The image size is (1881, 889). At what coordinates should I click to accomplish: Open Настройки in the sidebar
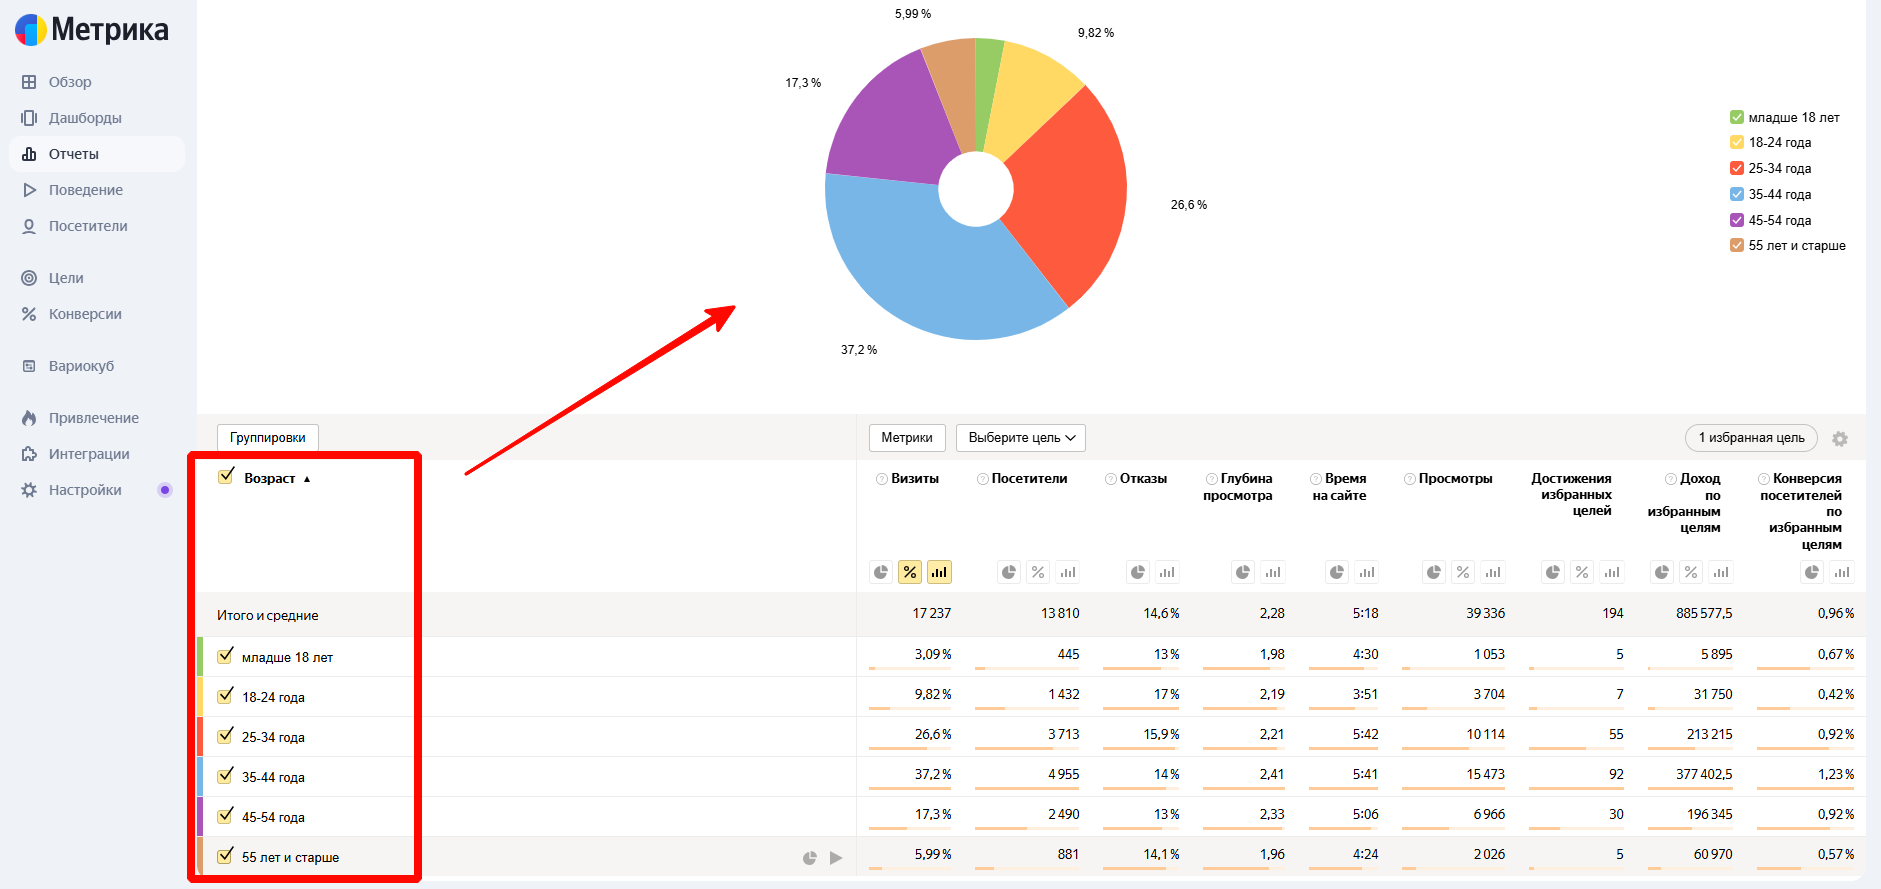tap(85, 490)
